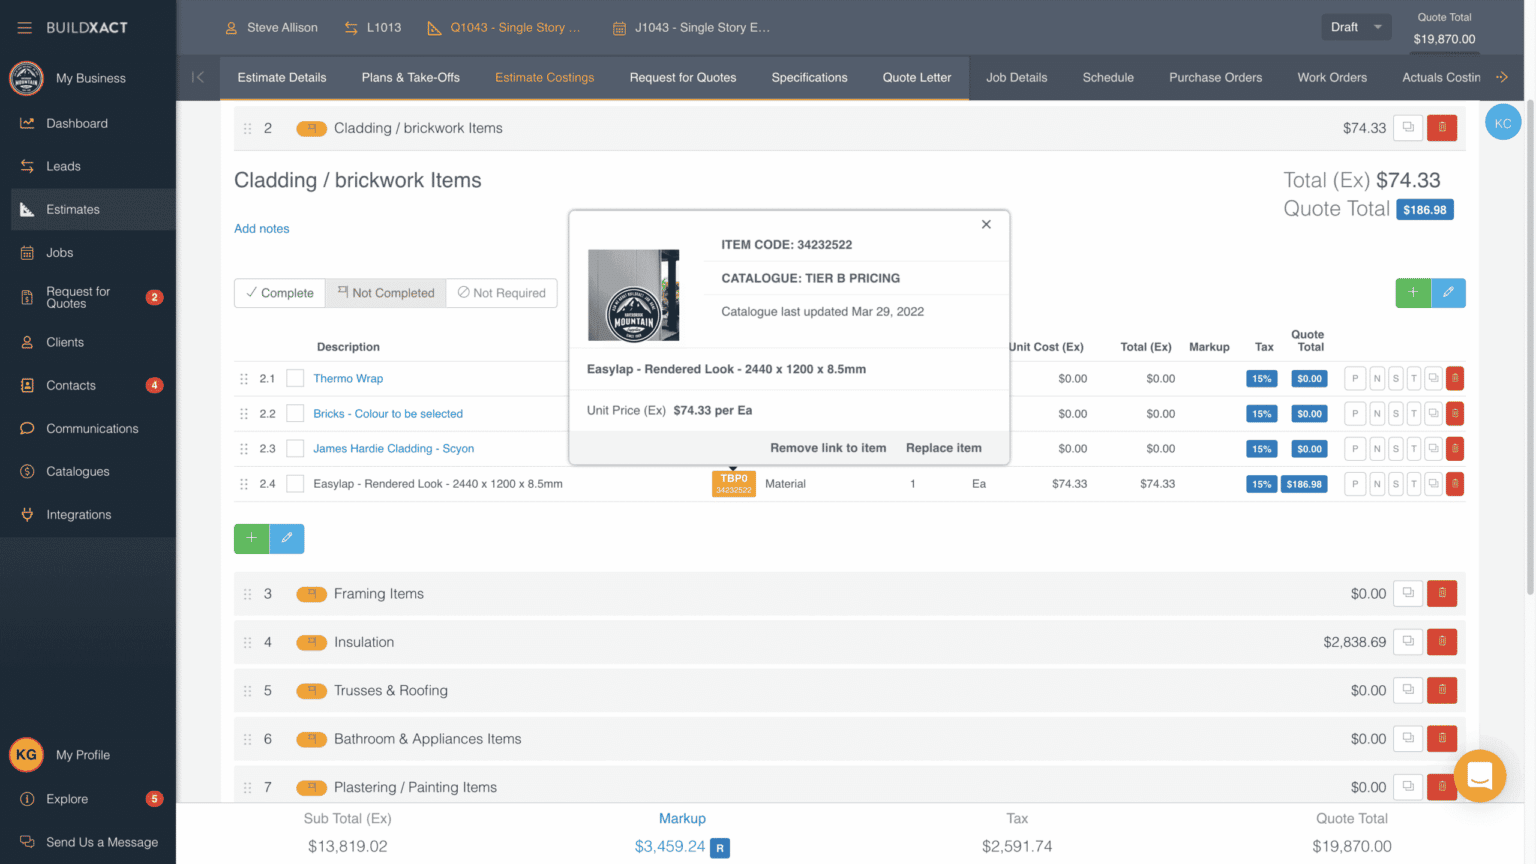The image size is (1536, 864).
Task: Open the chat support bubble
Action: click(1480, 776)
